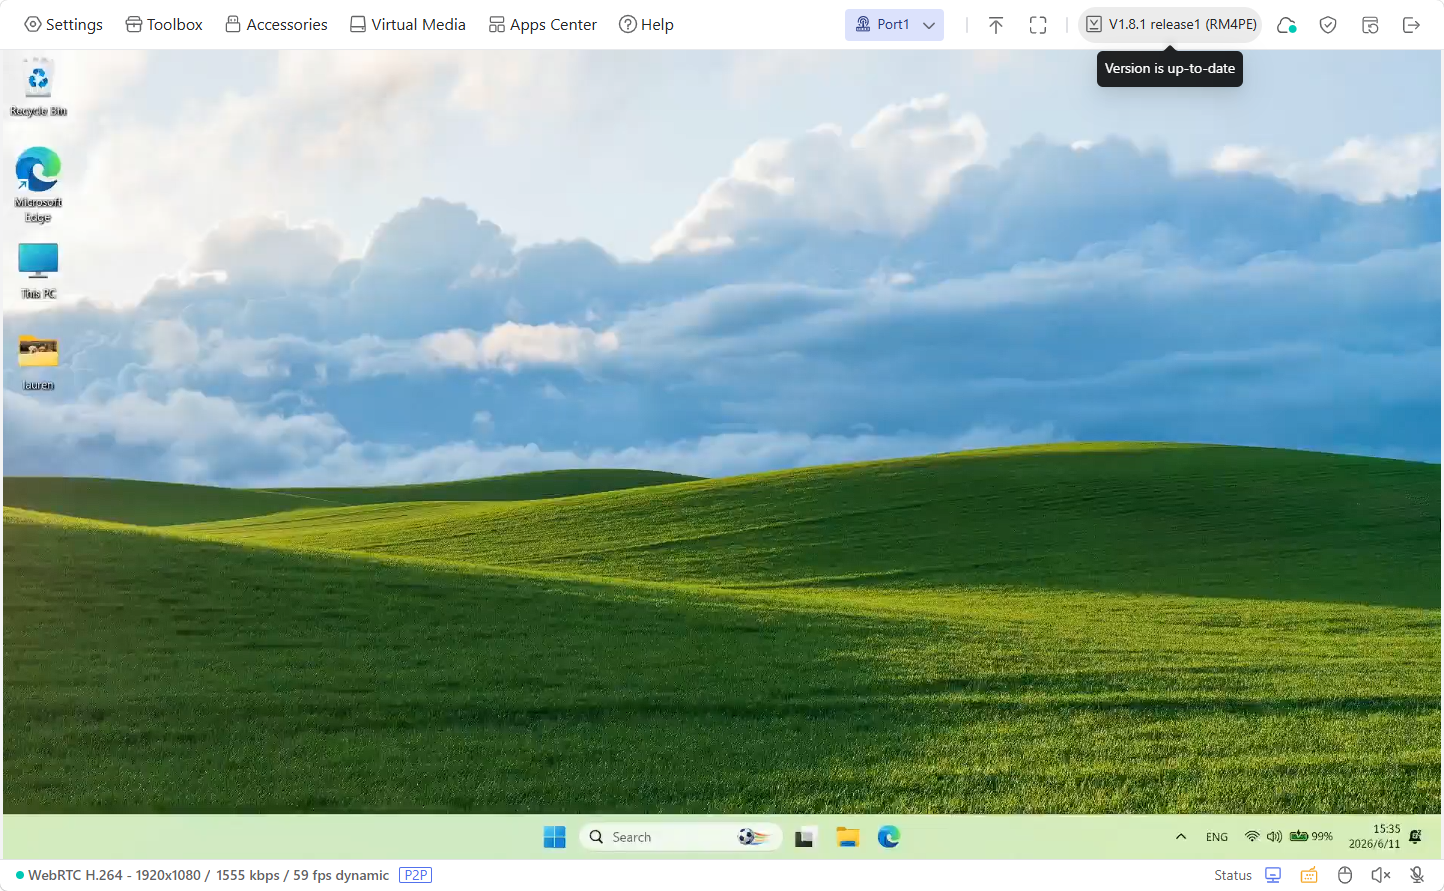1444x891 pixels.
Task: Click the logout exit icon
Action: pos(1412,25)
